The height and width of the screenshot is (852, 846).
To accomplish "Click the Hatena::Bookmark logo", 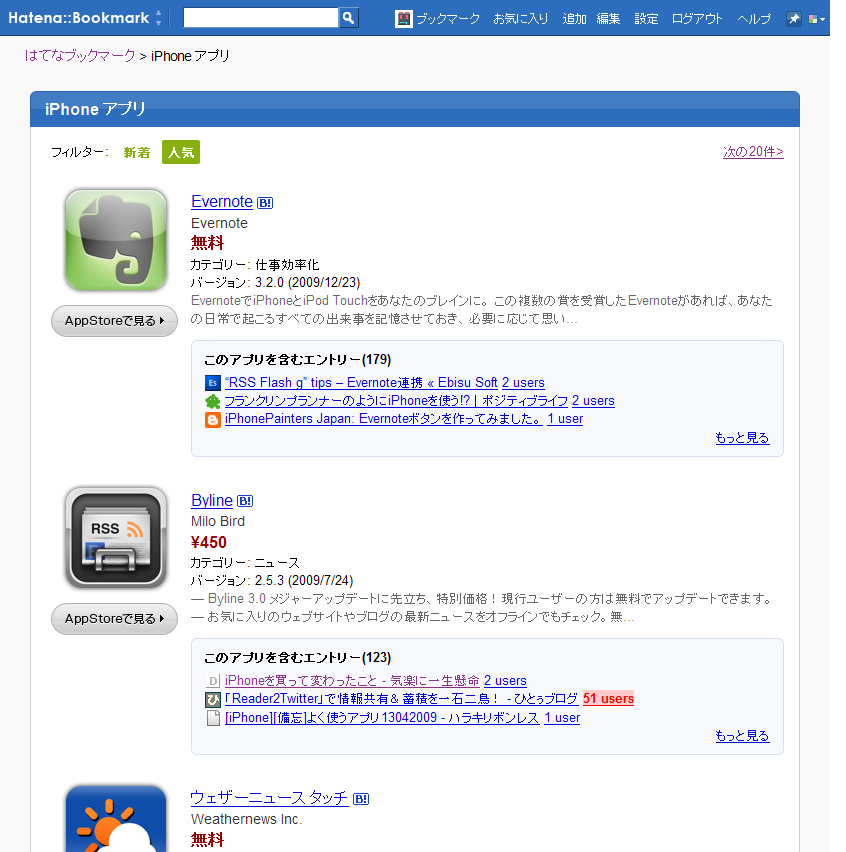I will 78,18.
